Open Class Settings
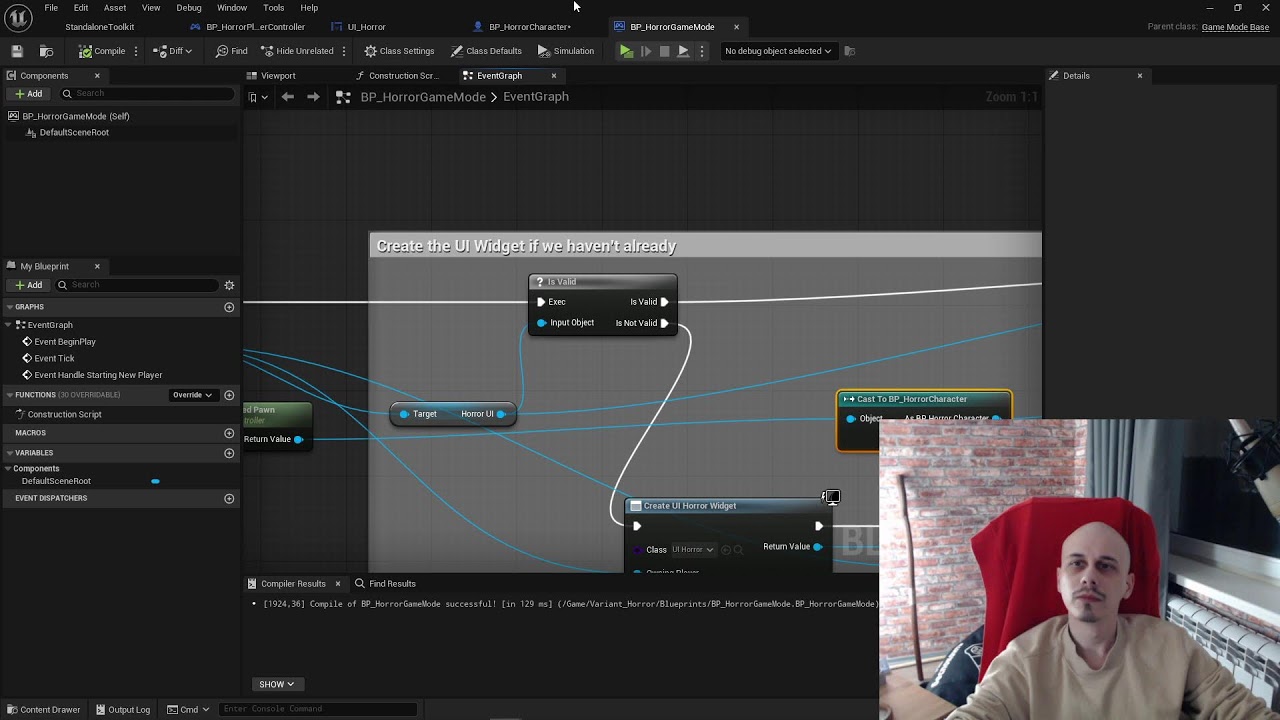Screen dimensions: 1280x720 pyautogui.click(x=399, y=51)
